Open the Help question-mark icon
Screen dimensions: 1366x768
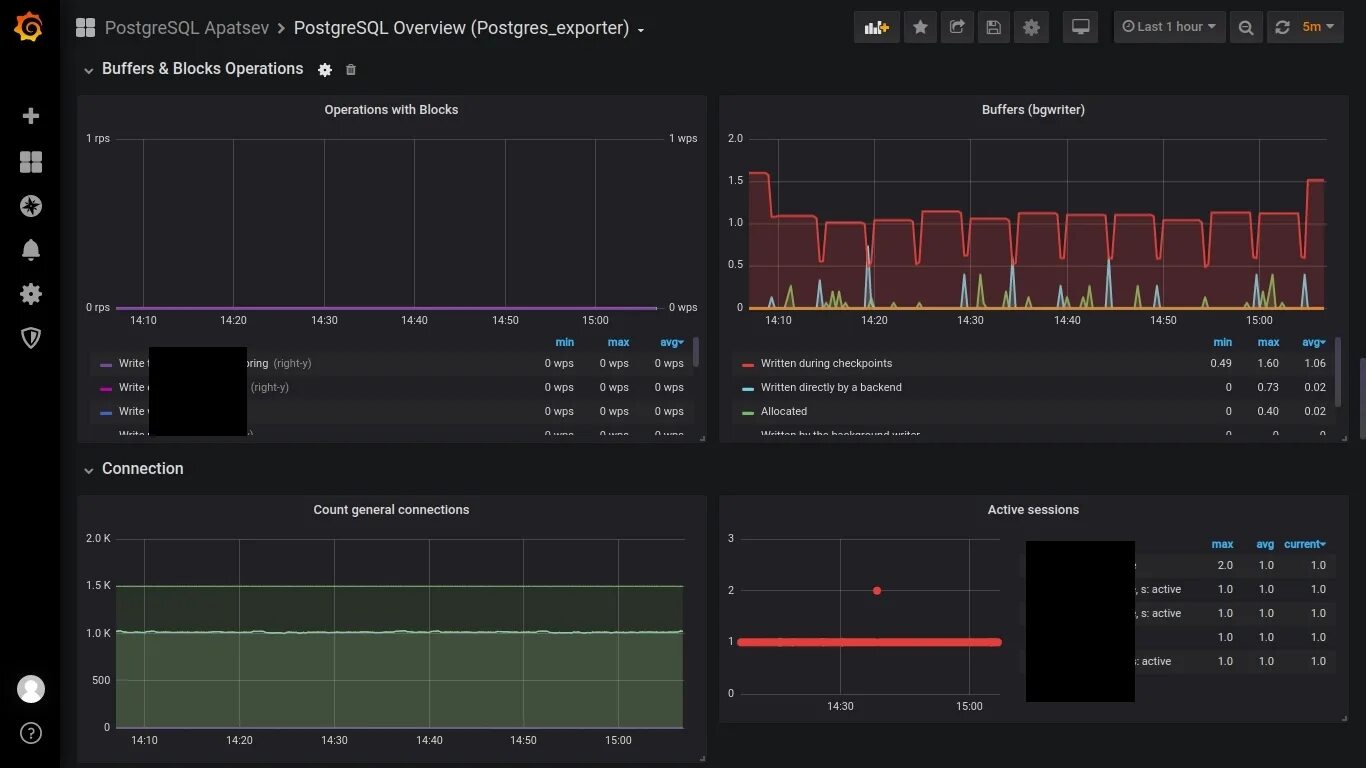30,733
